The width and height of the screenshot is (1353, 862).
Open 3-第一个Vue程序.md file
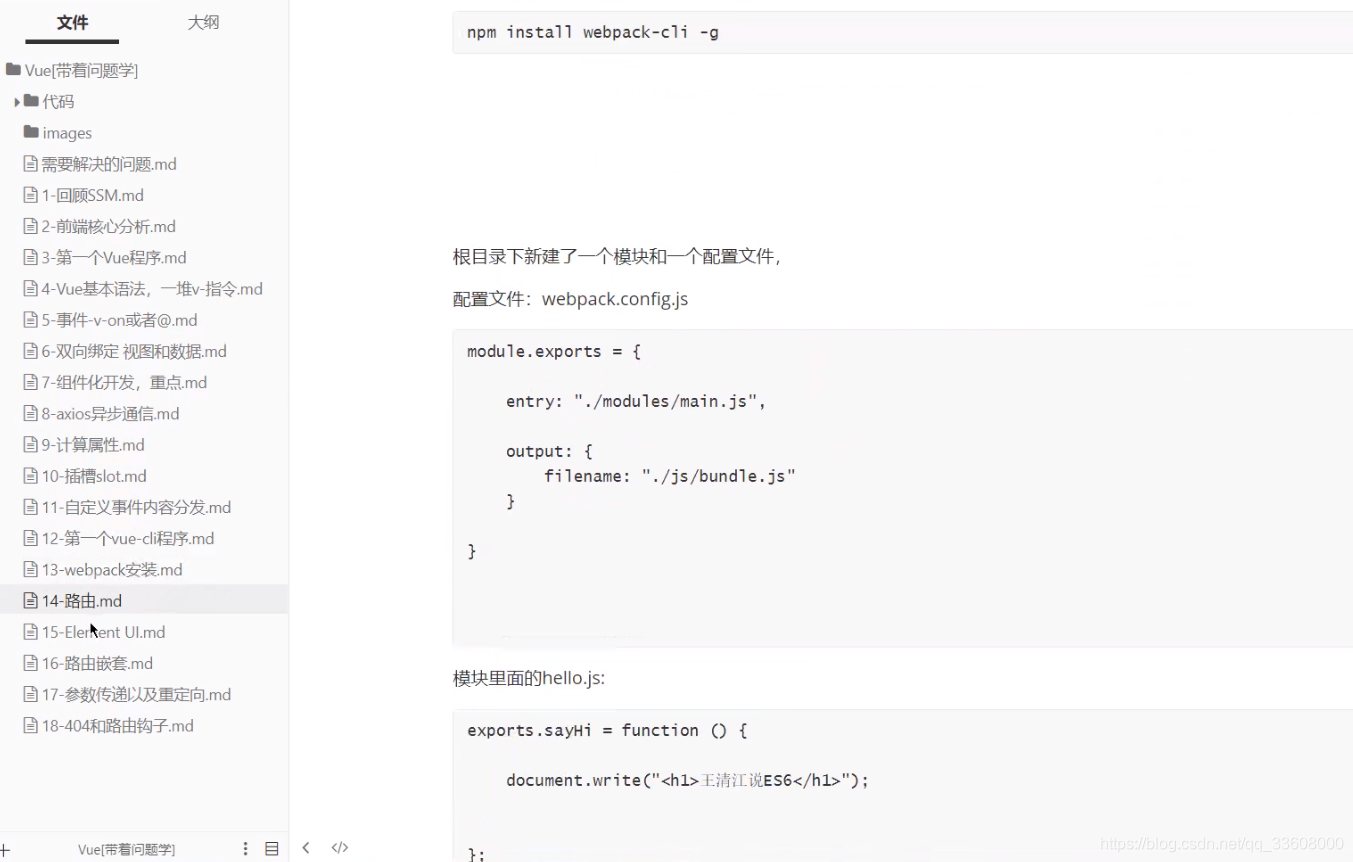tap(114, 257)
